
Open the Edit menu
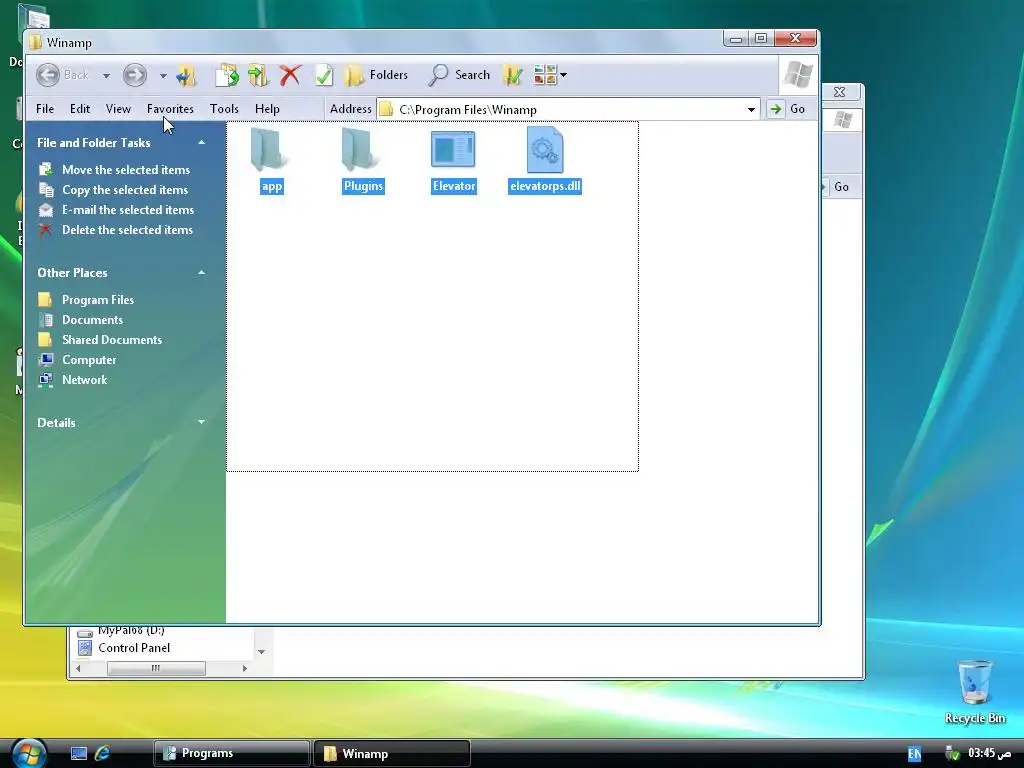point(80,109)
